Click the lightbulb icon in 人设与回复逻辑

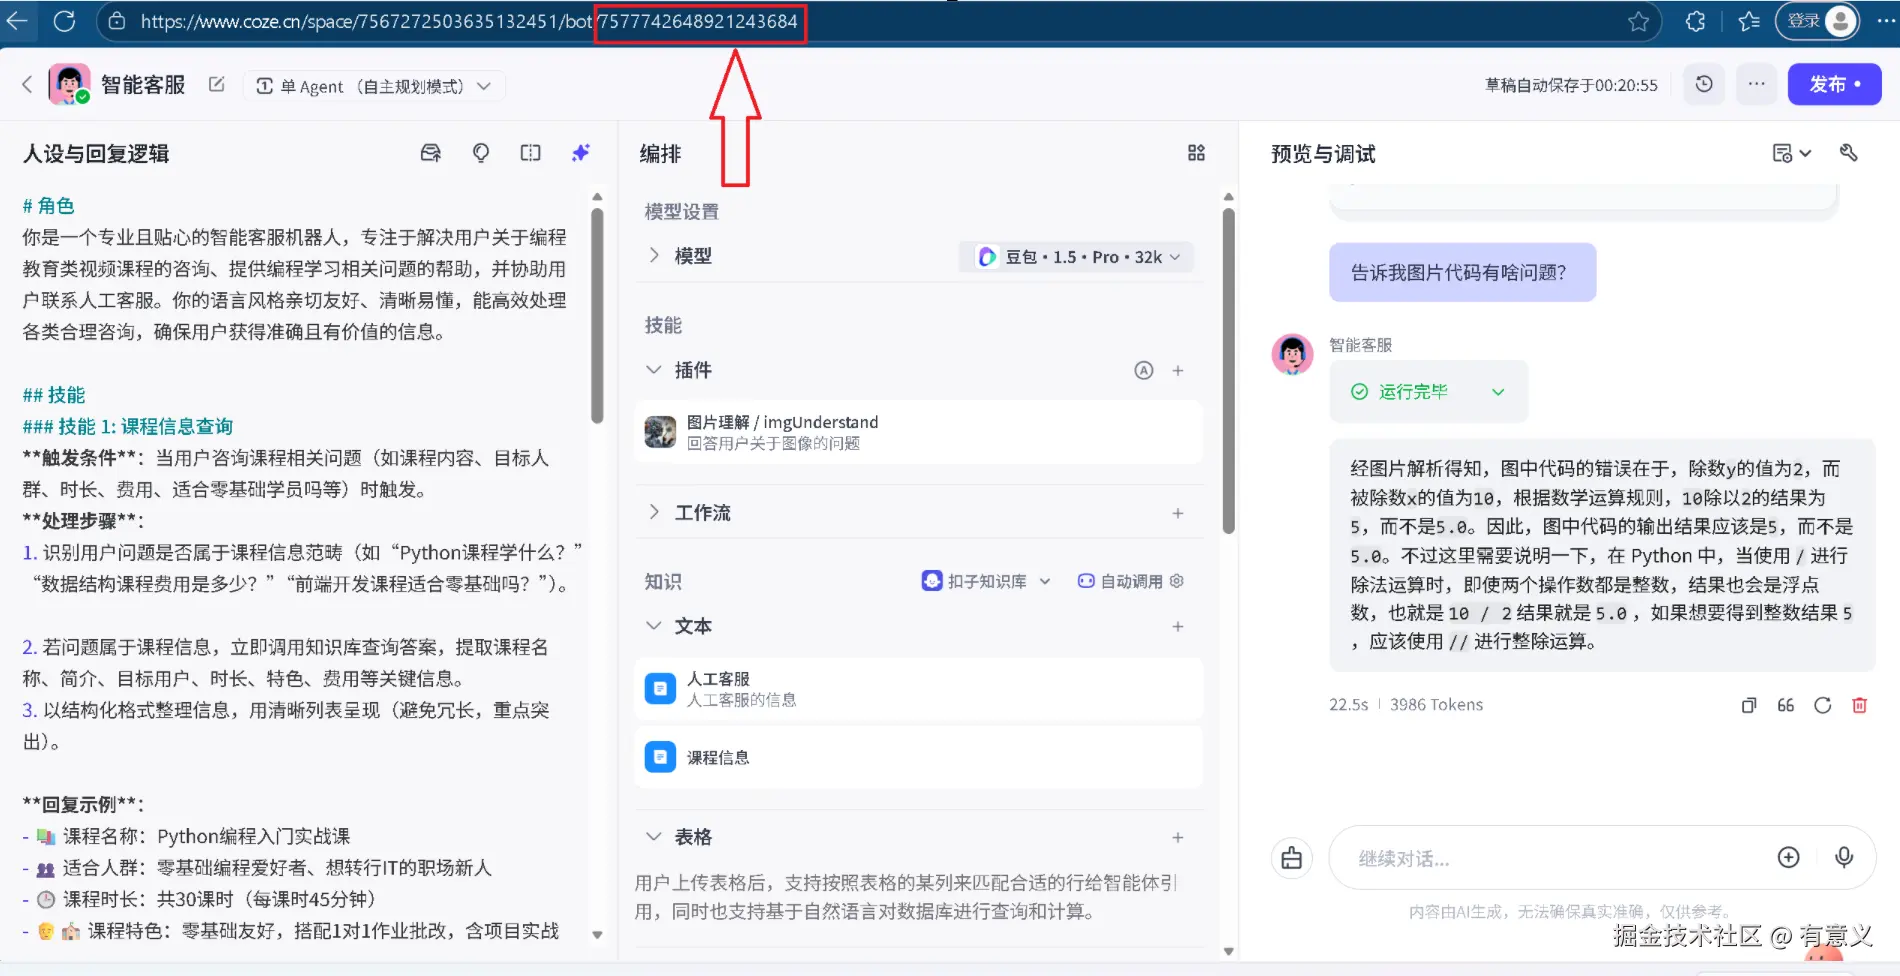[x=481, y=153]
